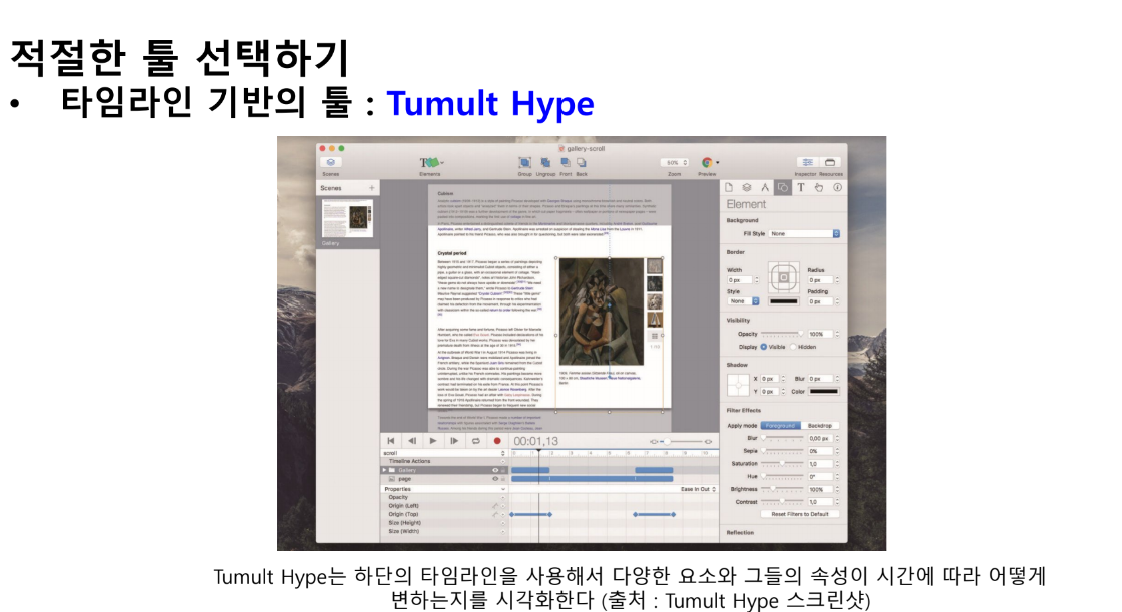Select the Visible display radio button
Image resolution: width=1122 pixels, height=612 pixels.
[x=764, y=347]
